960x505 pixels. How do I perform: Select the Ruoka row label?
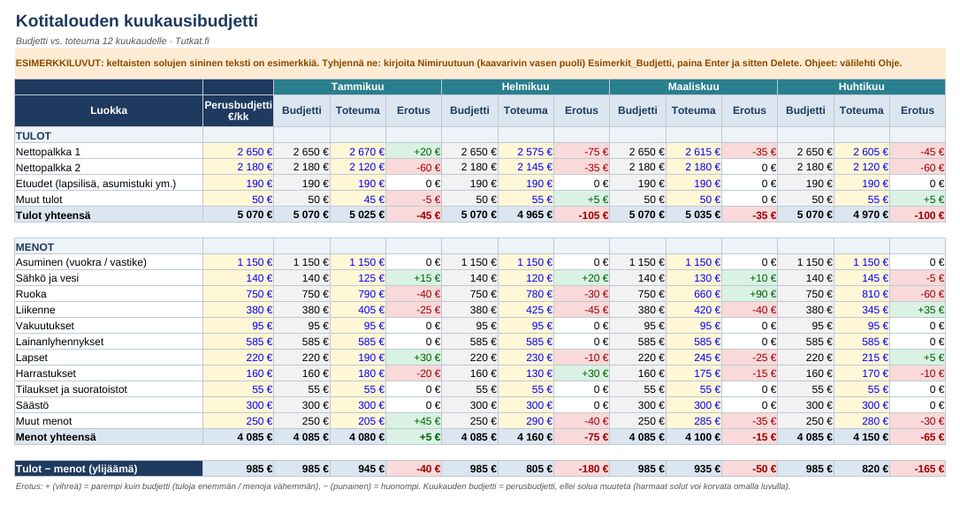coord(109,294)
